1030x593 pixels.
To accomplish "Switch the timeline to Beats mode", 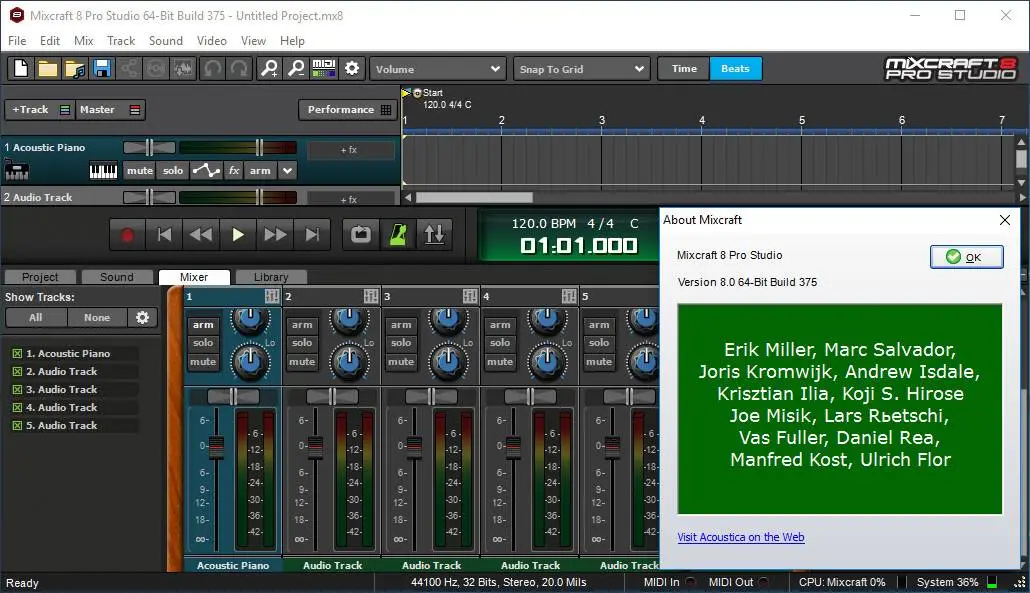I will tap(735, 68).
